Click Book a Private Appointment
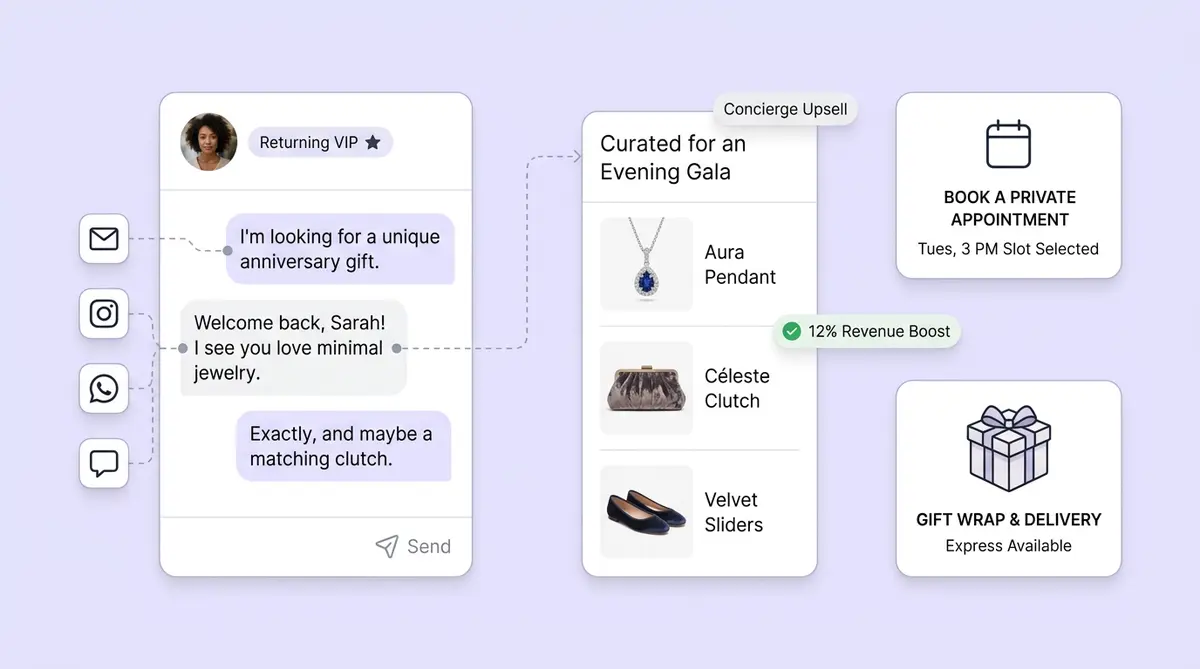Image resolution: width=1200 pixels, height=669 pixels. (x=1008, y=209)
